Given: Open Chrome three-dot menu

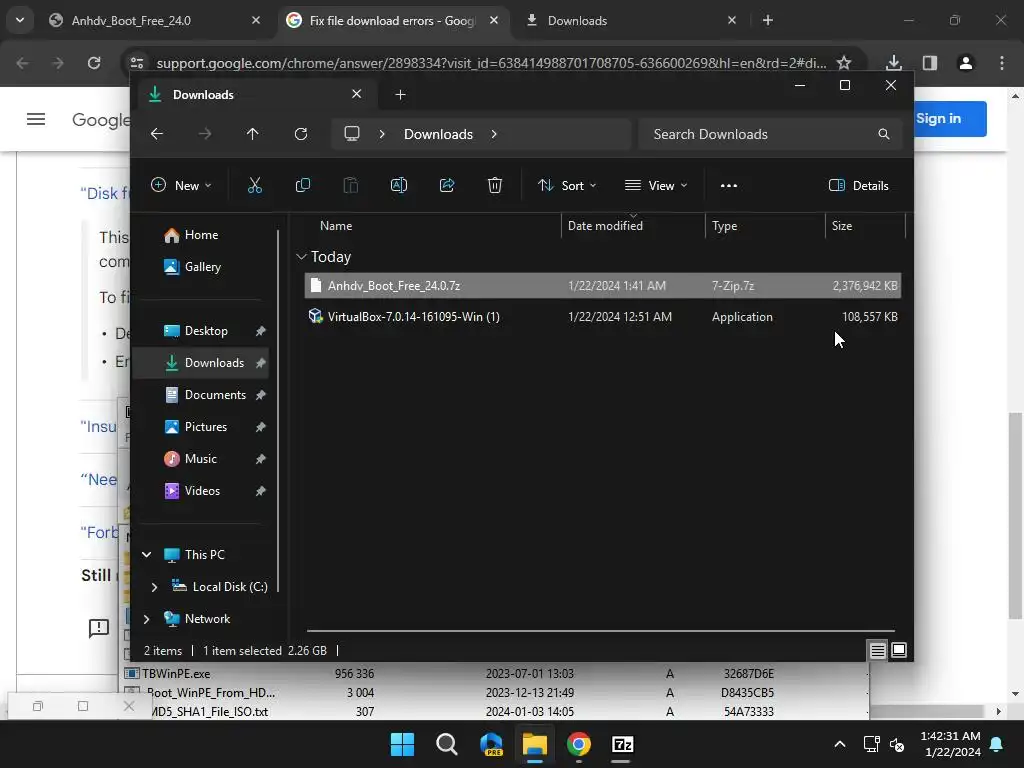Looking at the screenshot, I should 1002,63.
